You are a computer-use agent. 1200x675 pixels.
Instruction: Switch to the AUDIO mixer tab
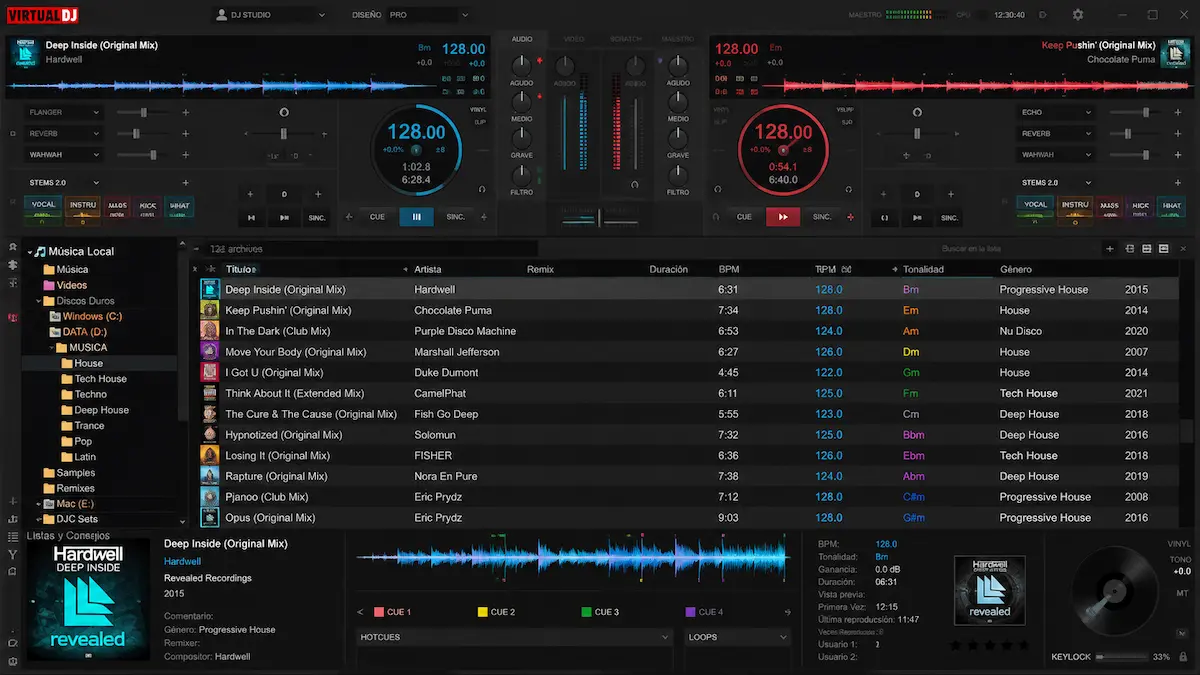click(522, 39)
